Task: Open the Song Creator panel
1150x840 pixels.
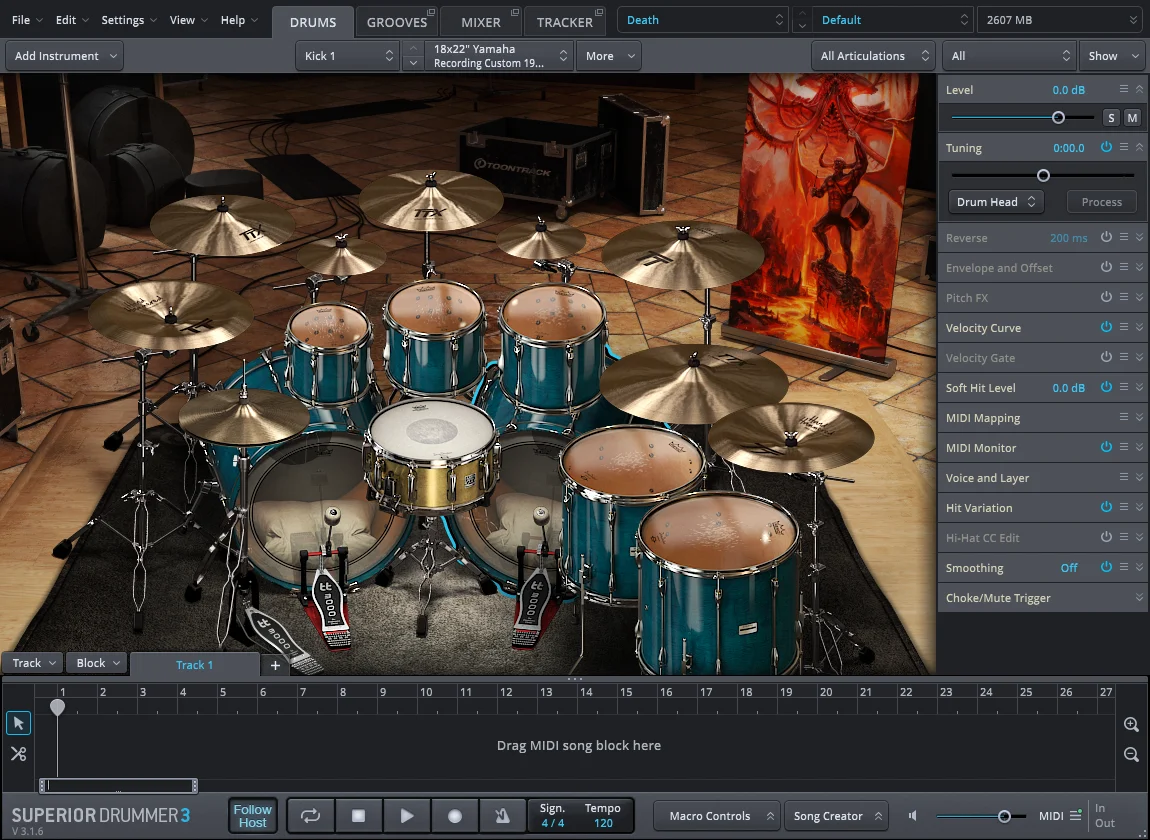Action: coord(835,816)
